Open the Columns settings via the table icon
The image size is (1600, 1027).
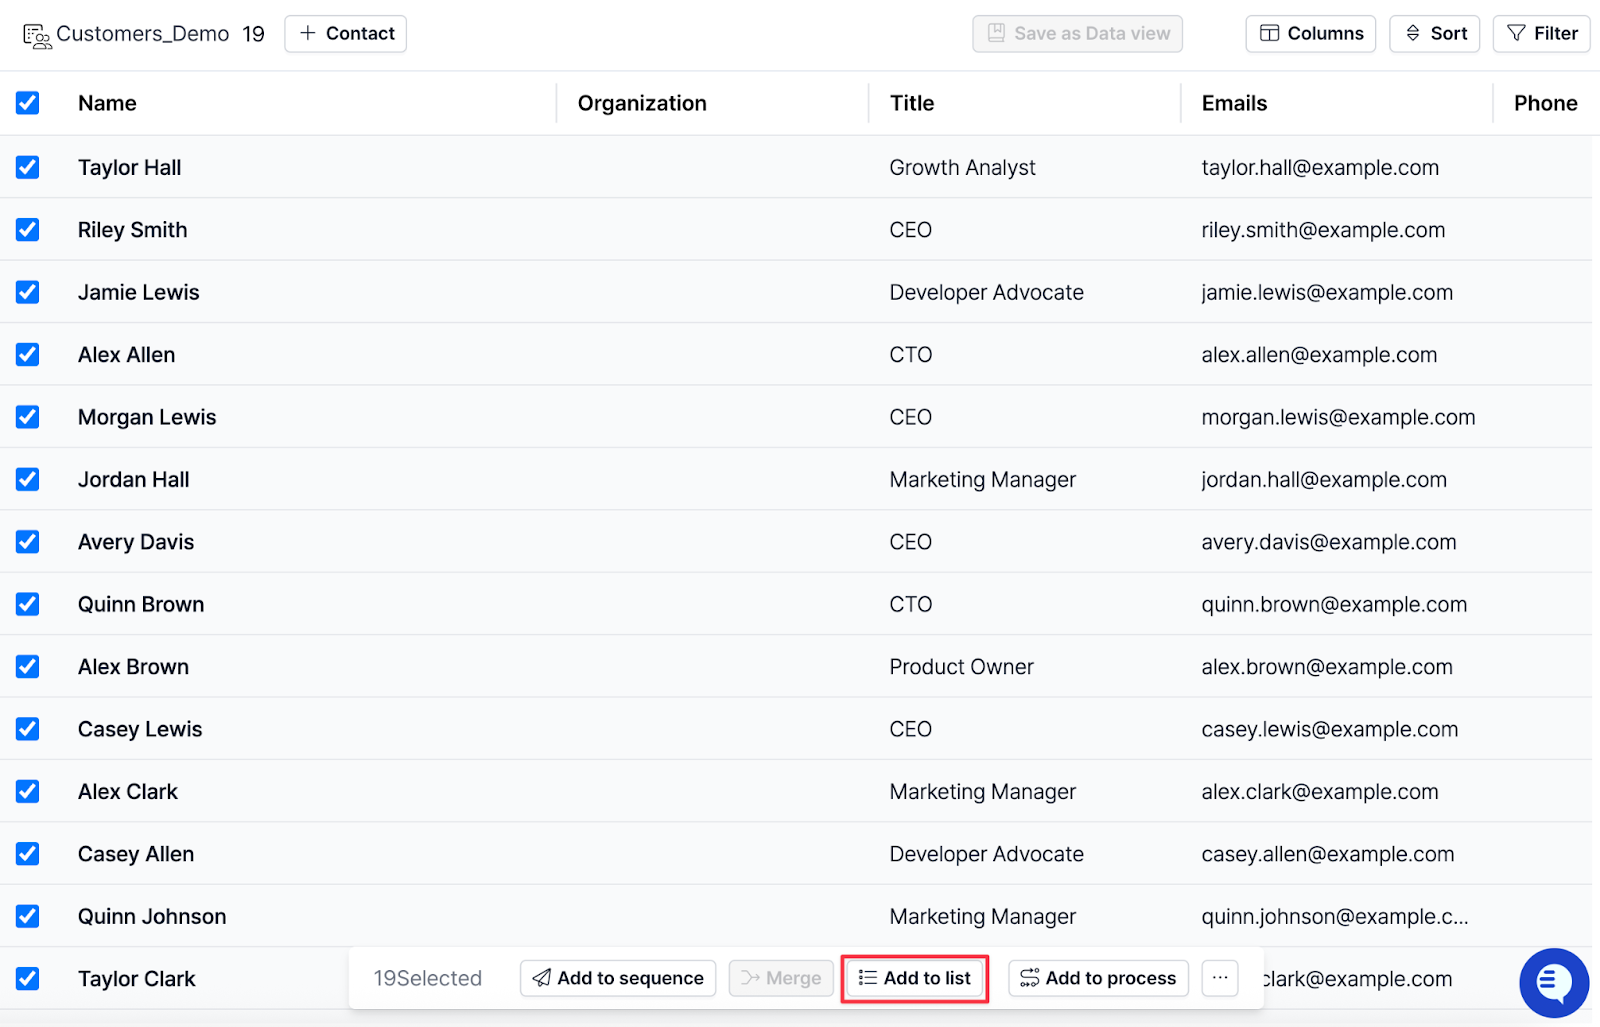tap(1268, 33)
